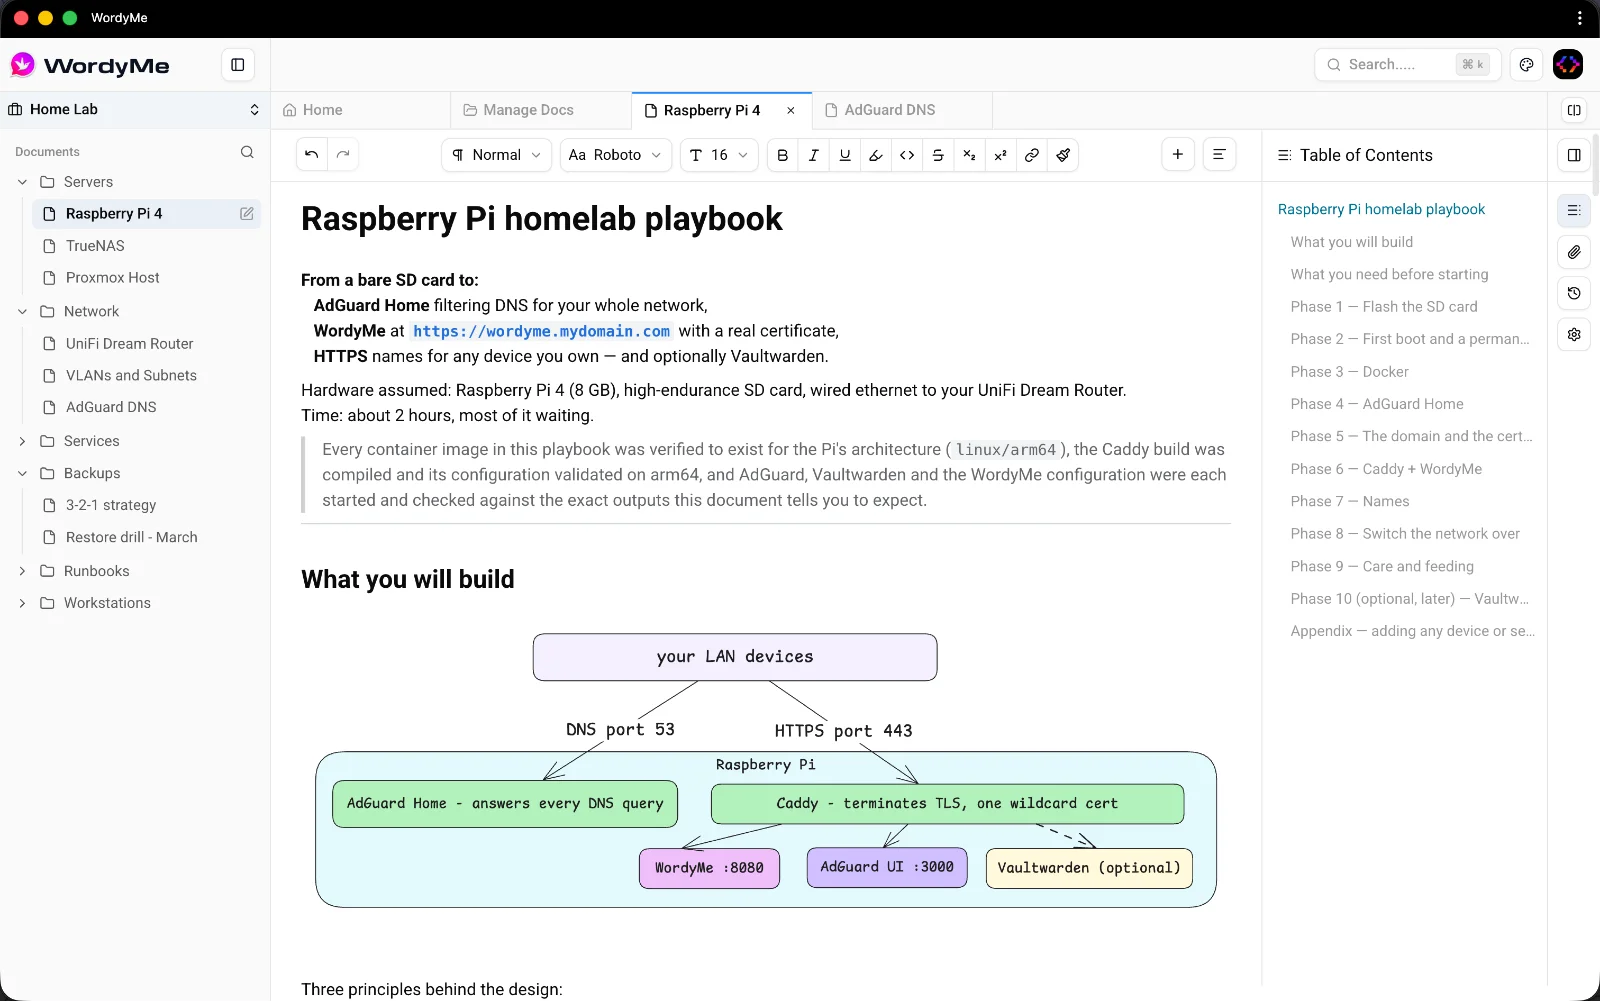This screenshot has height=1001, width=1600.
Task: Jump to Phase 6 — Caddy + WordyMe
Action: 1386,469
